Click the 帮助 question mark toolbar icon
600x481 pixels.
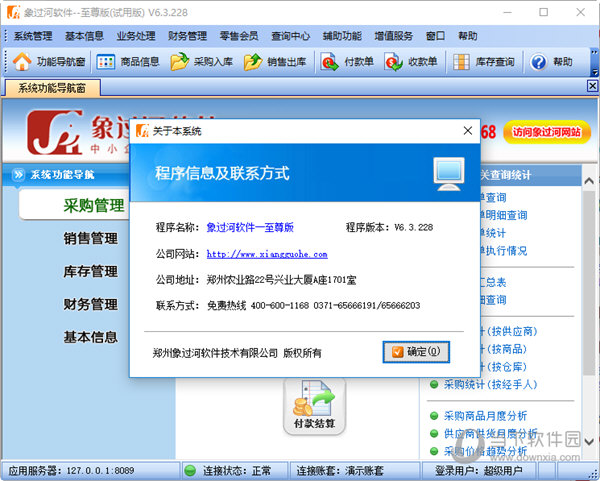point(539,62)
